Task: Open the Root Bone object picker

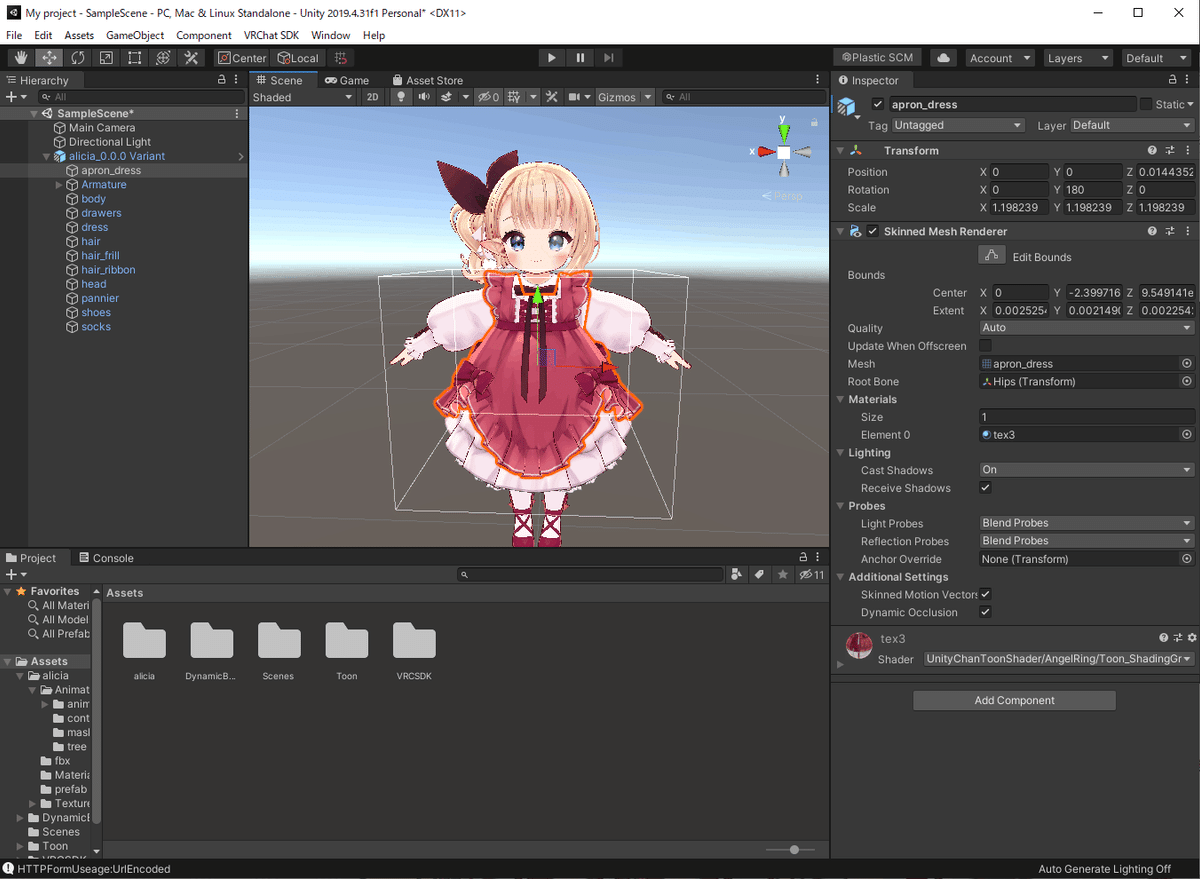Action: (x=1187, y=382)
